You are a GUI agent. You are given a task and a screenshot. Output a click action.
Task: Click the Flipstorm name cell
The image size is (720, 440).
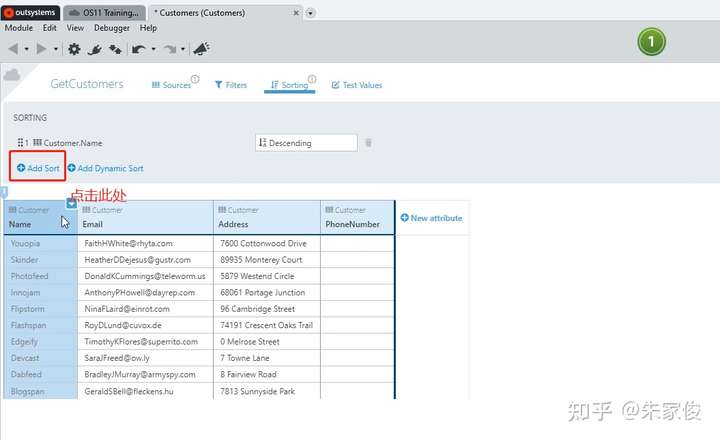(41, 309)
